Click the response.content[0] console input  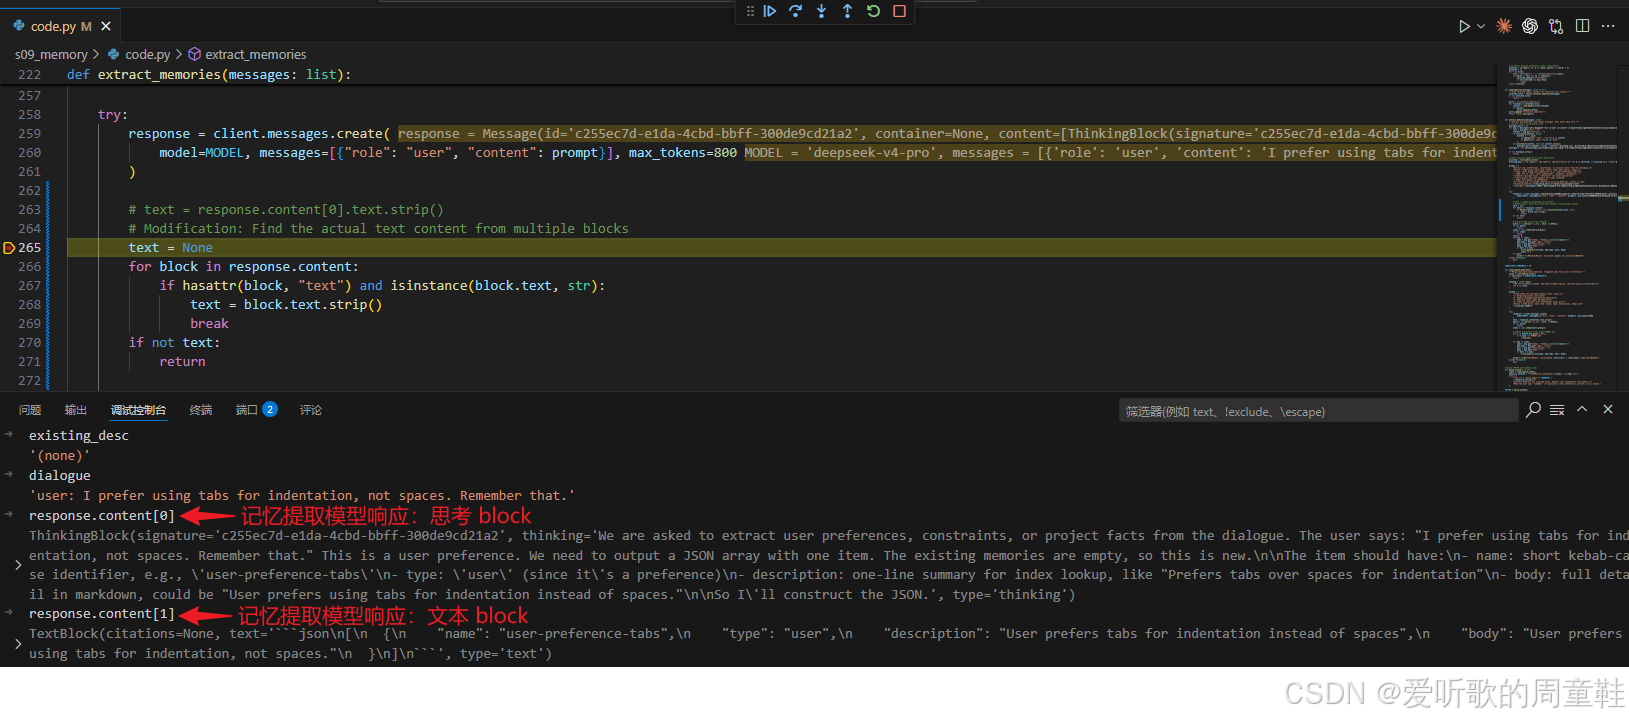[x=102, y=516]
